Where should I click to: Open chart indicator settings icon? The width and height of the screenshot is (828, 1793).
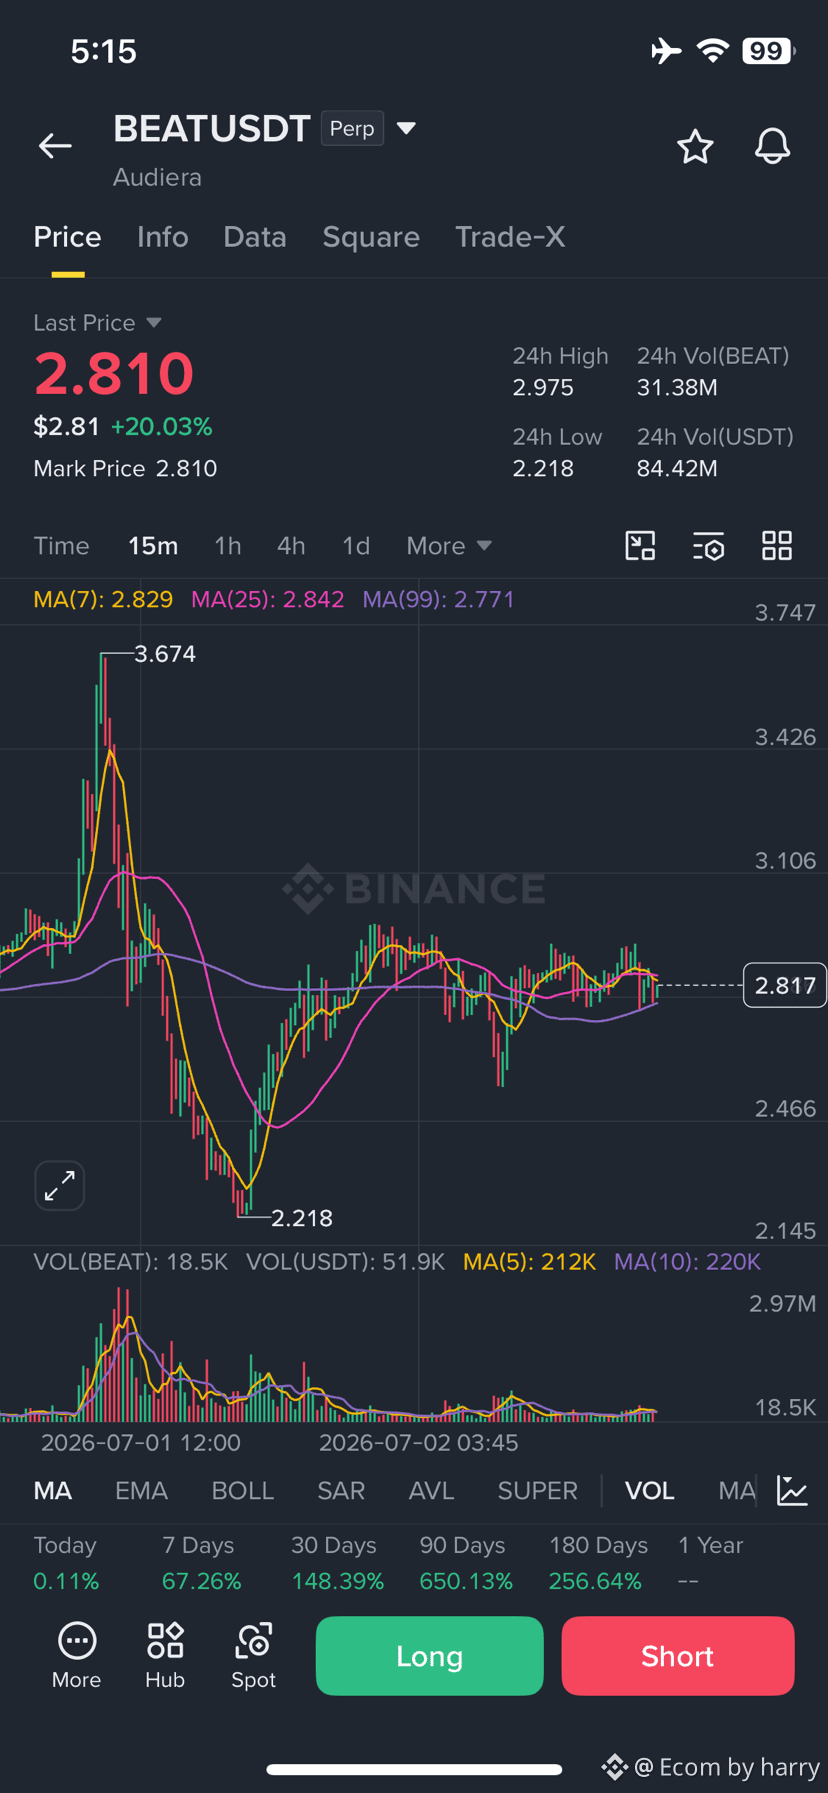[709, 546]
